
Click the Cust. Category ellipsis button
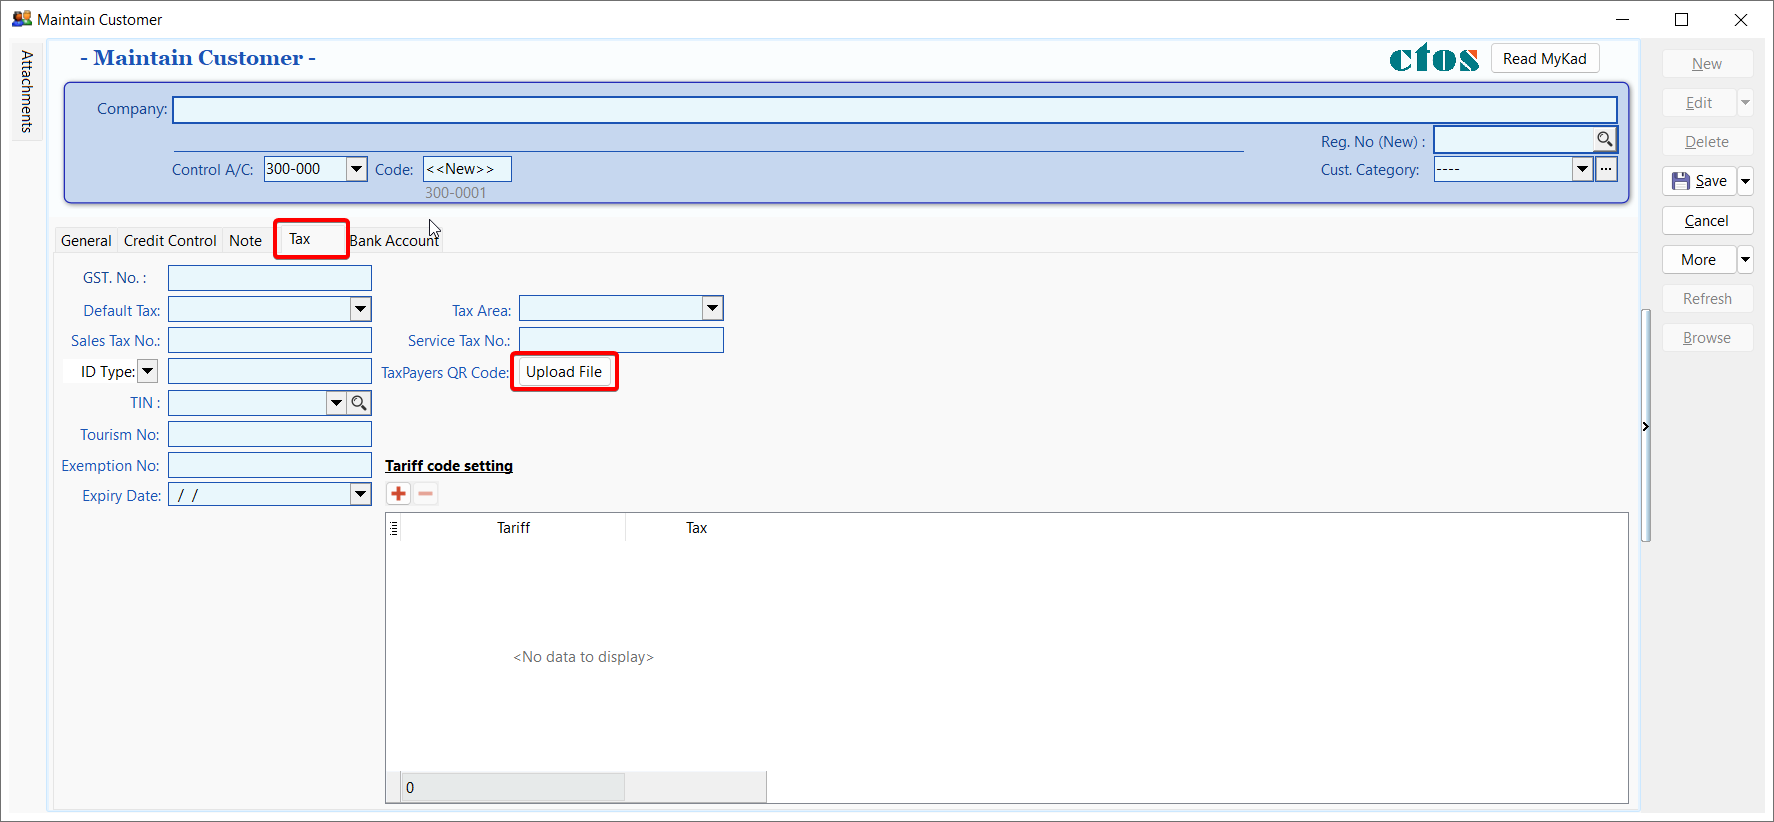pos(1606,169)
